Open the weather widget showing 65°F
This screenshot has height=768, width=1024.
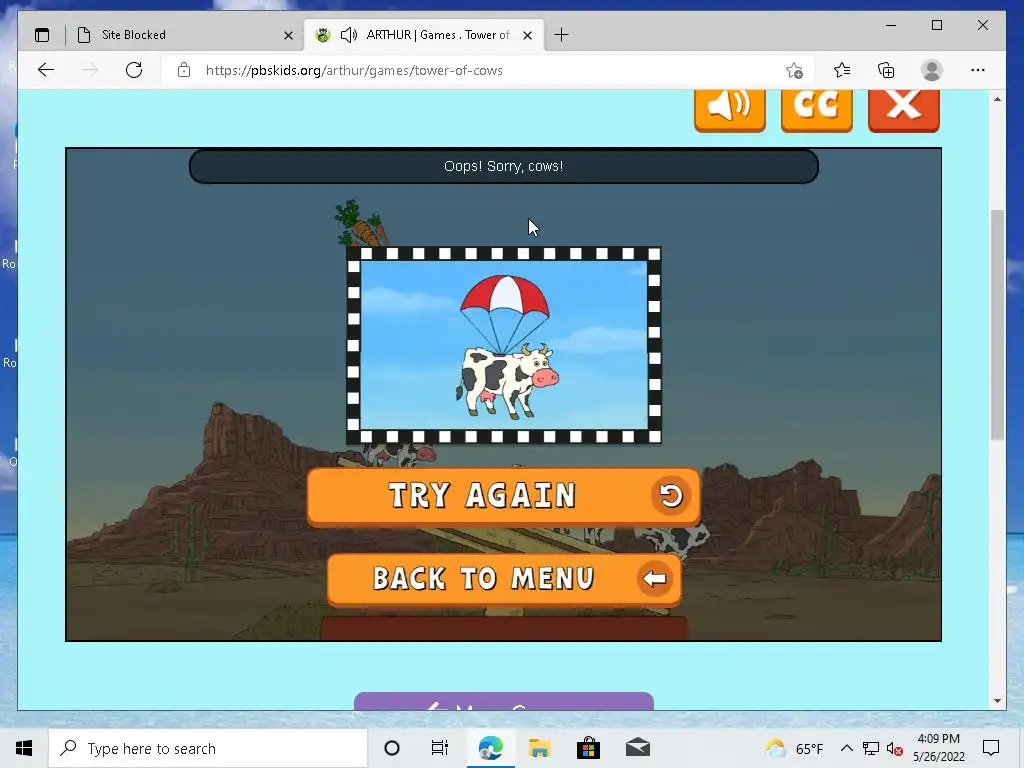point(794,748)
